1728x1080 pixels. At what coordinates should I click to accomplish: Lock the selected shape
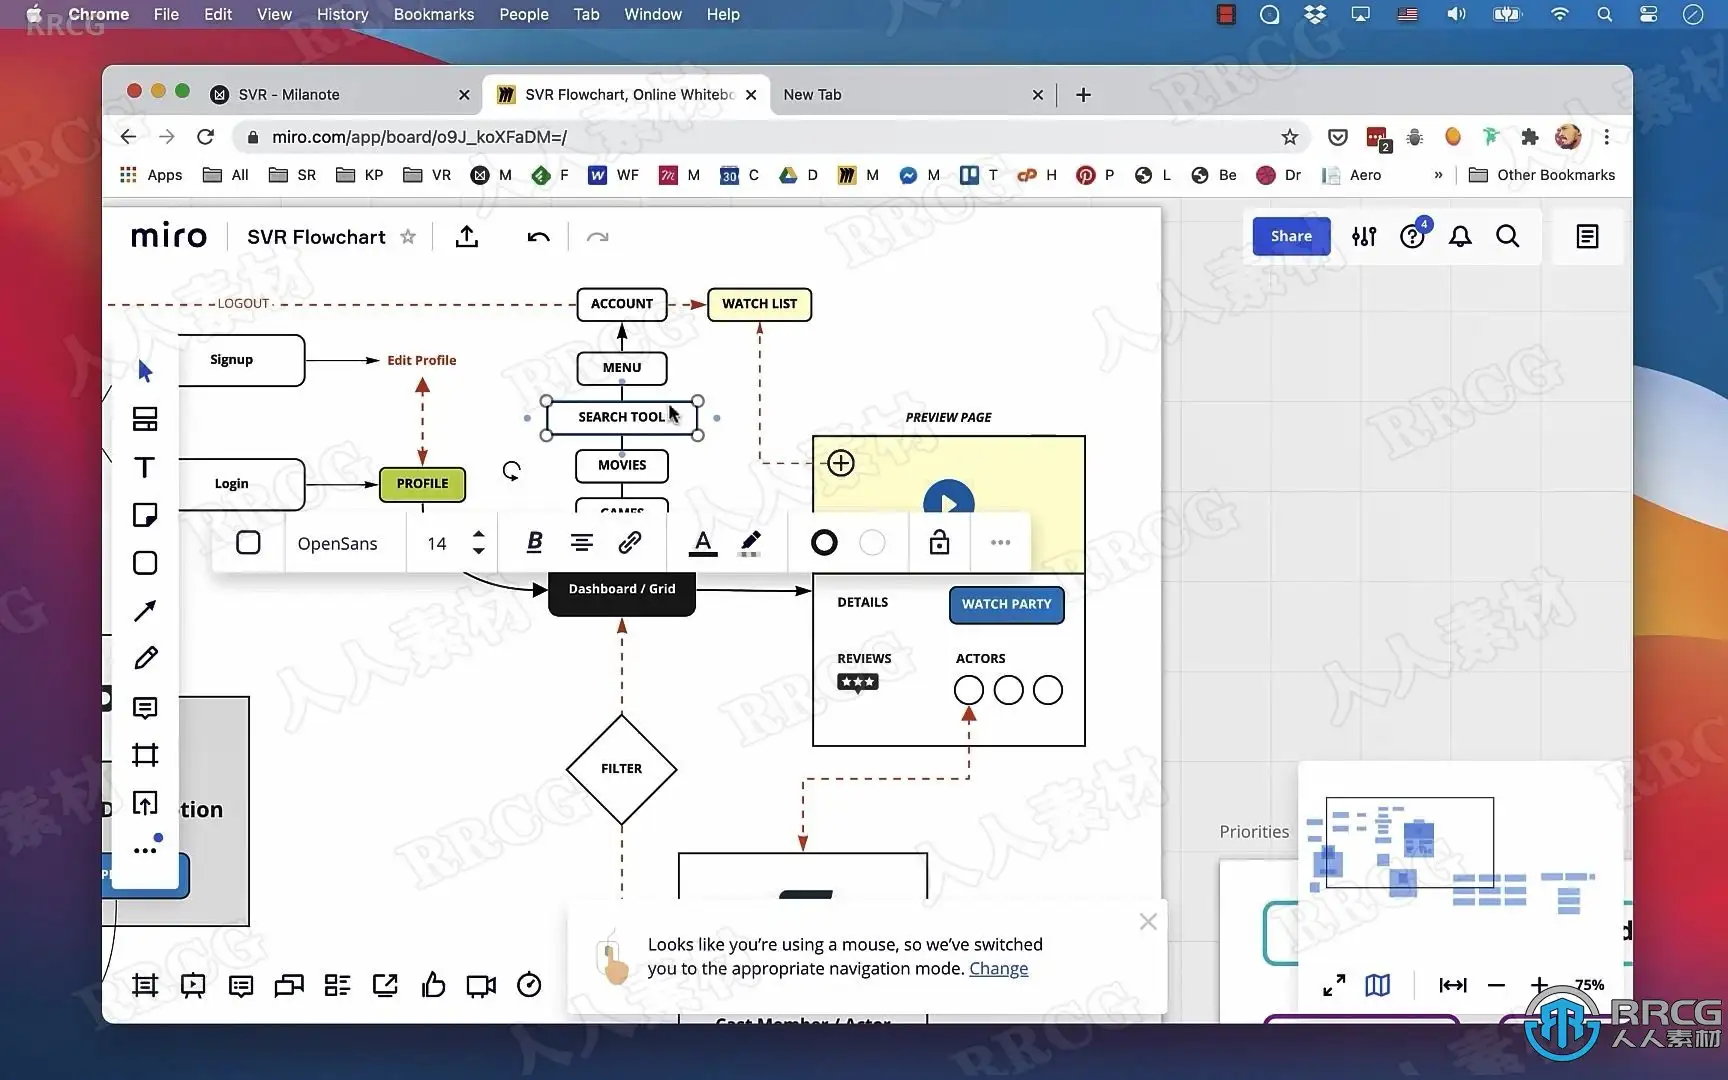tap(939, 542)
